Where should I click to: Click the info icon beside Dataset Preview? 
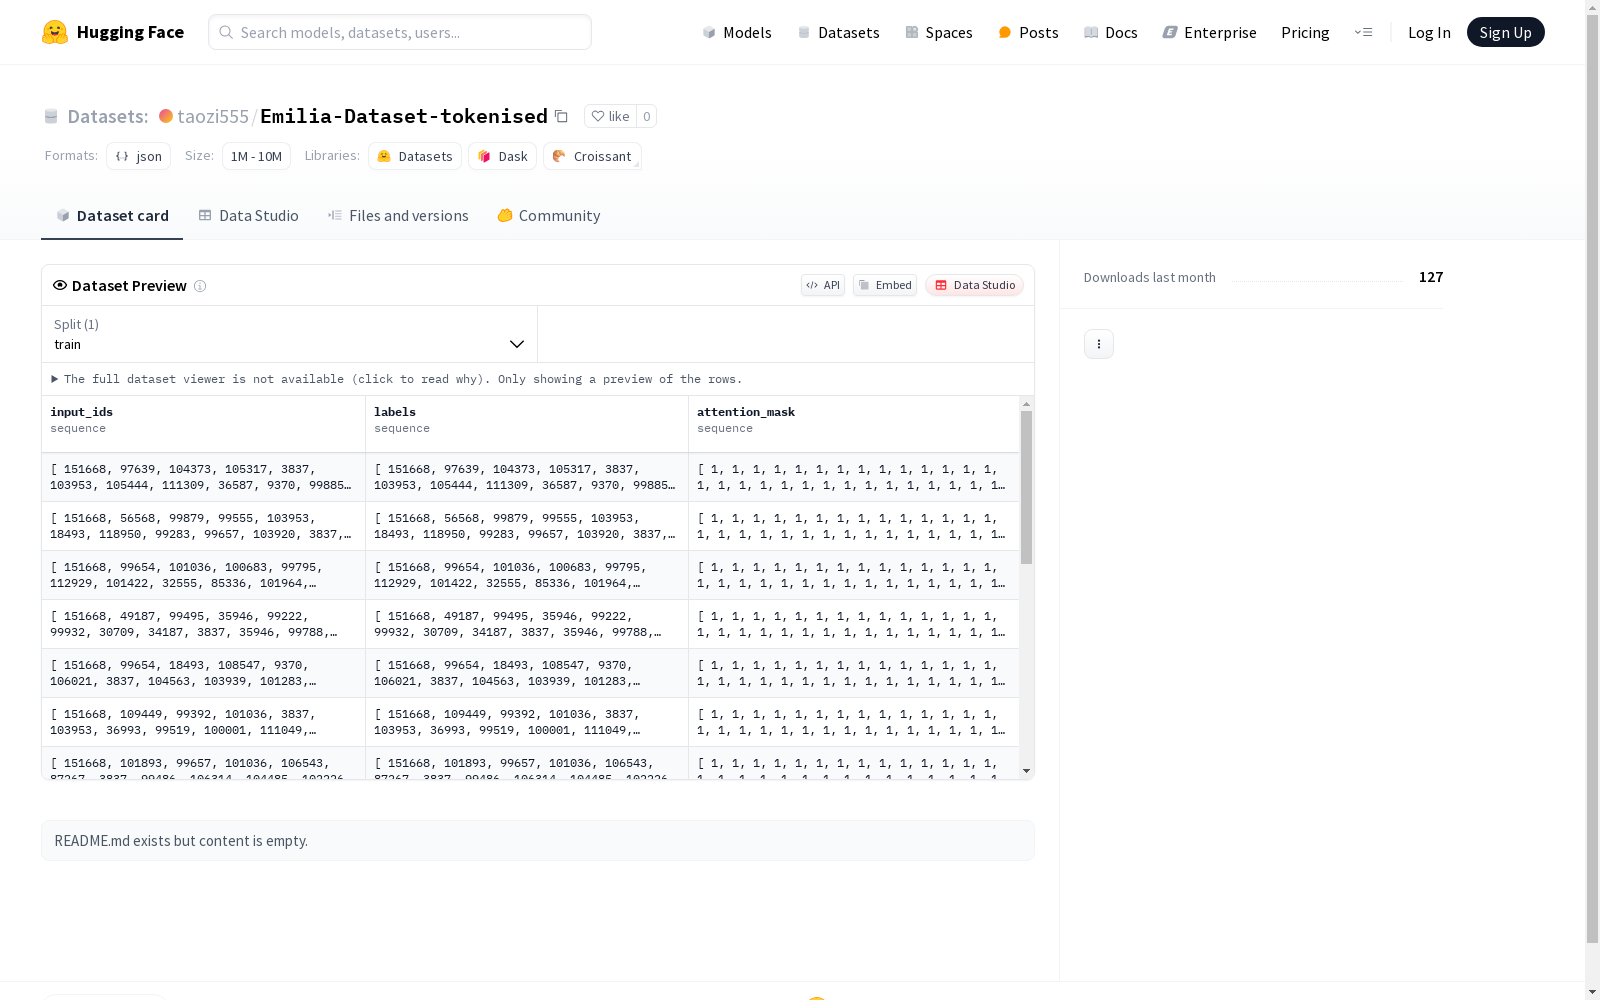tap(200, 286)
